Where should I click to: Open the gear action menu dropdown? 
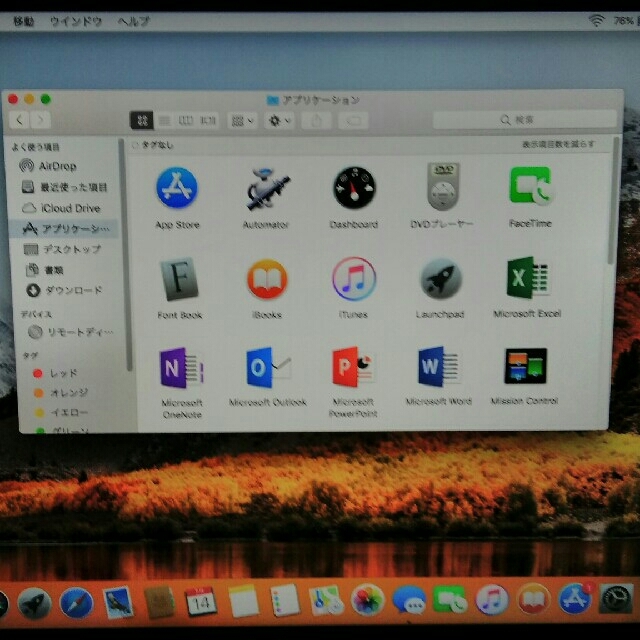point(279,121)
